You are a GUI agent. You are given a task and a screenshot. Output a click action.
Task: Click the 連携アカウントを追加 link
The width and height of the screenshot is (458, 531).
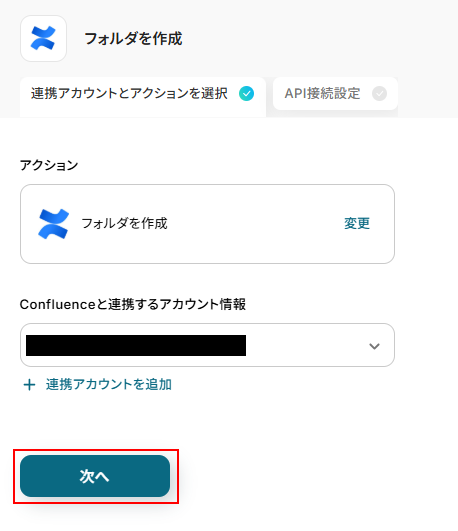click(x=109, y=385)
